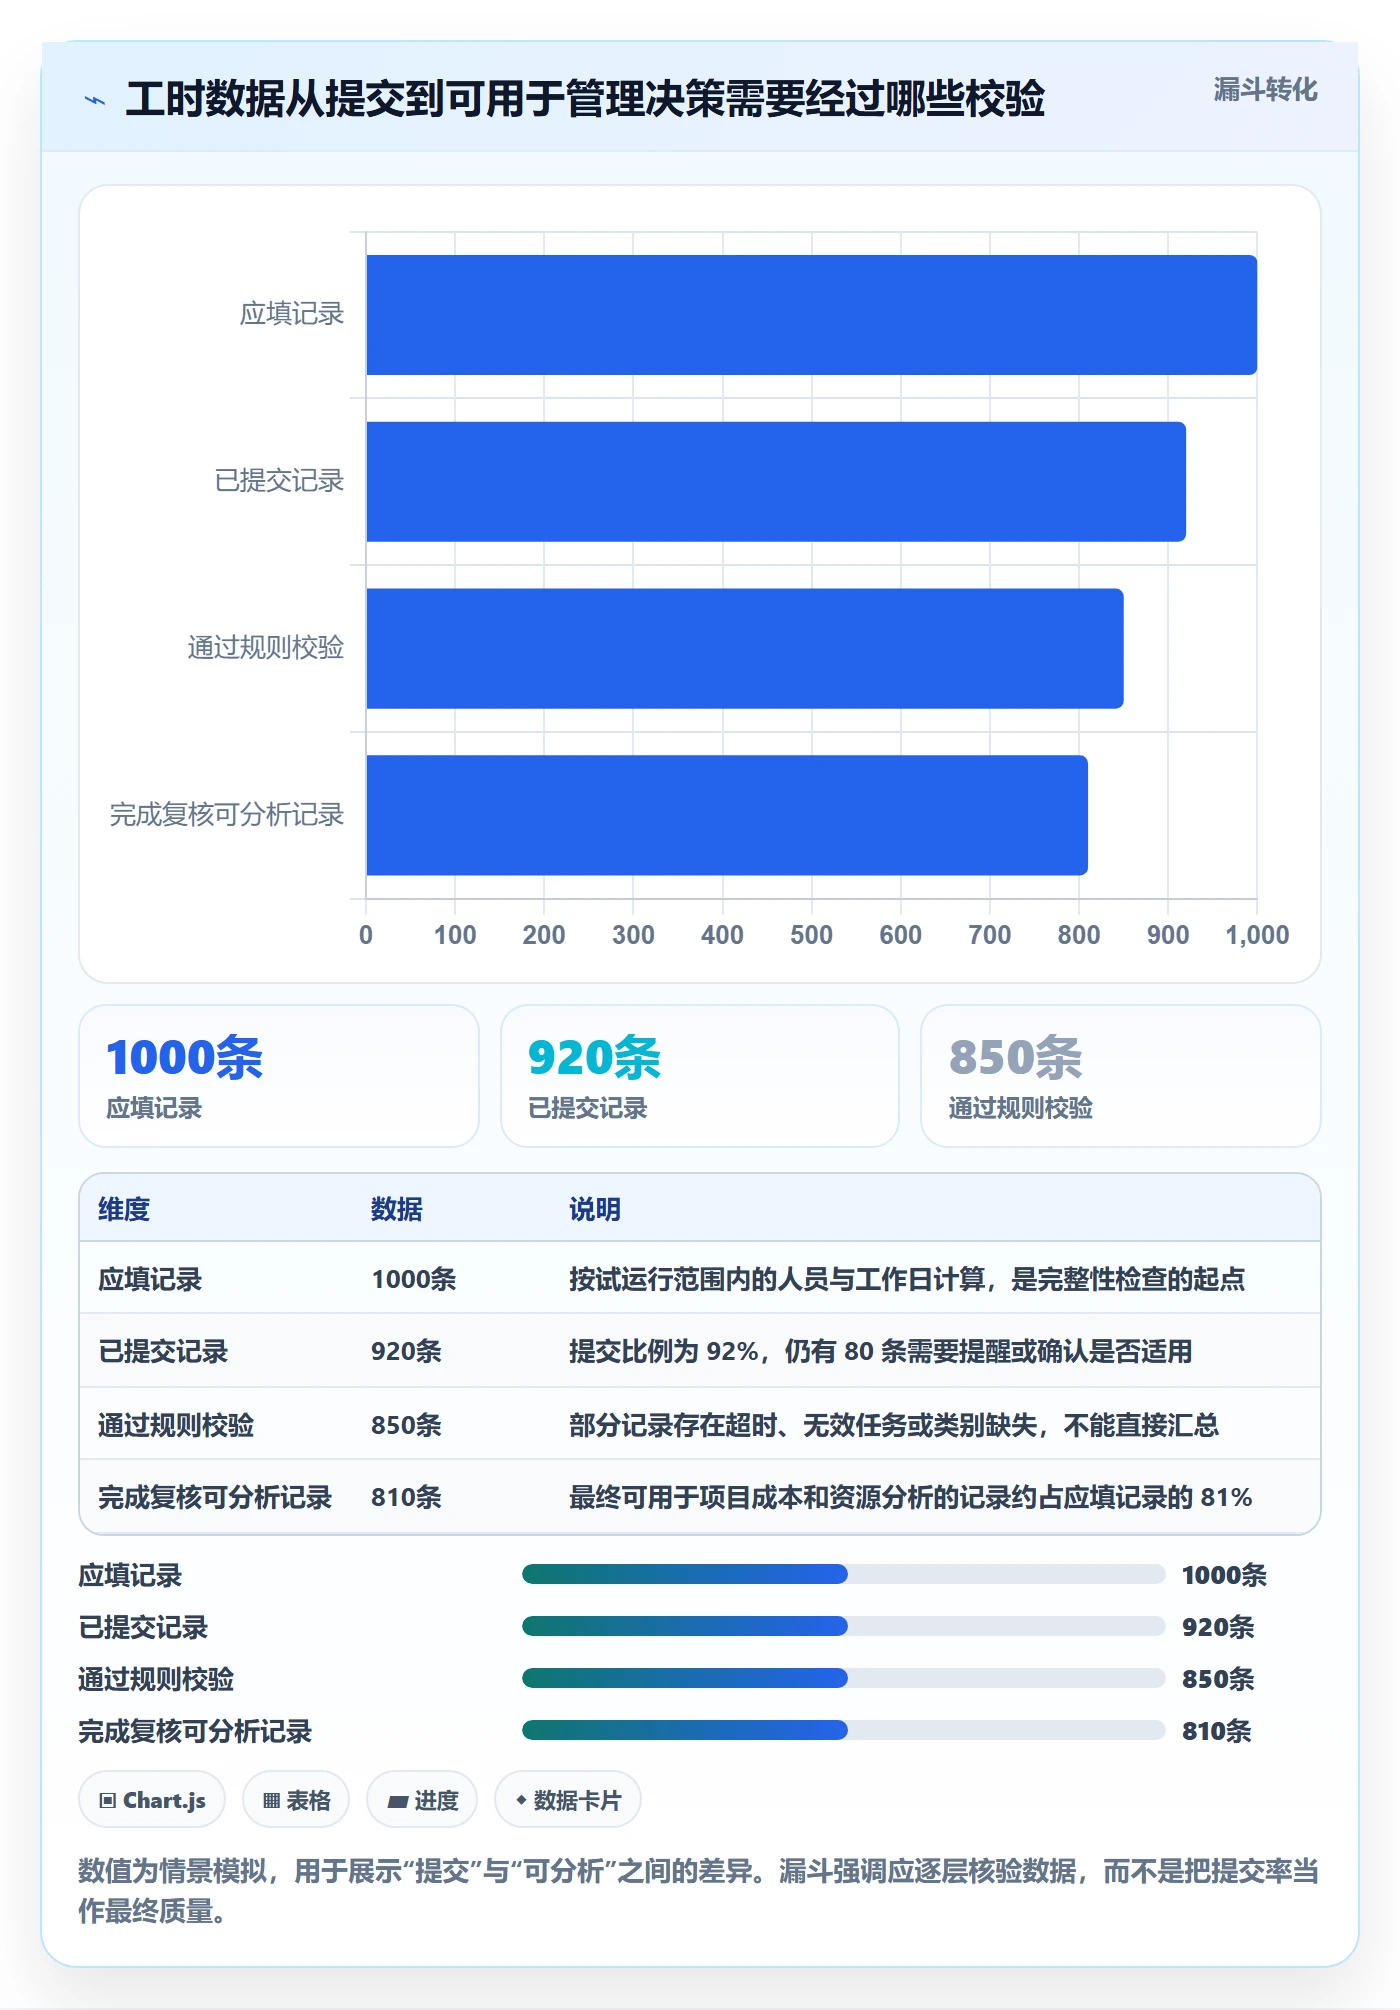This screenshot has height=2010, width=1400.
Task: Click the description starting with 按试运行范围内
Action: point(907,1279)
